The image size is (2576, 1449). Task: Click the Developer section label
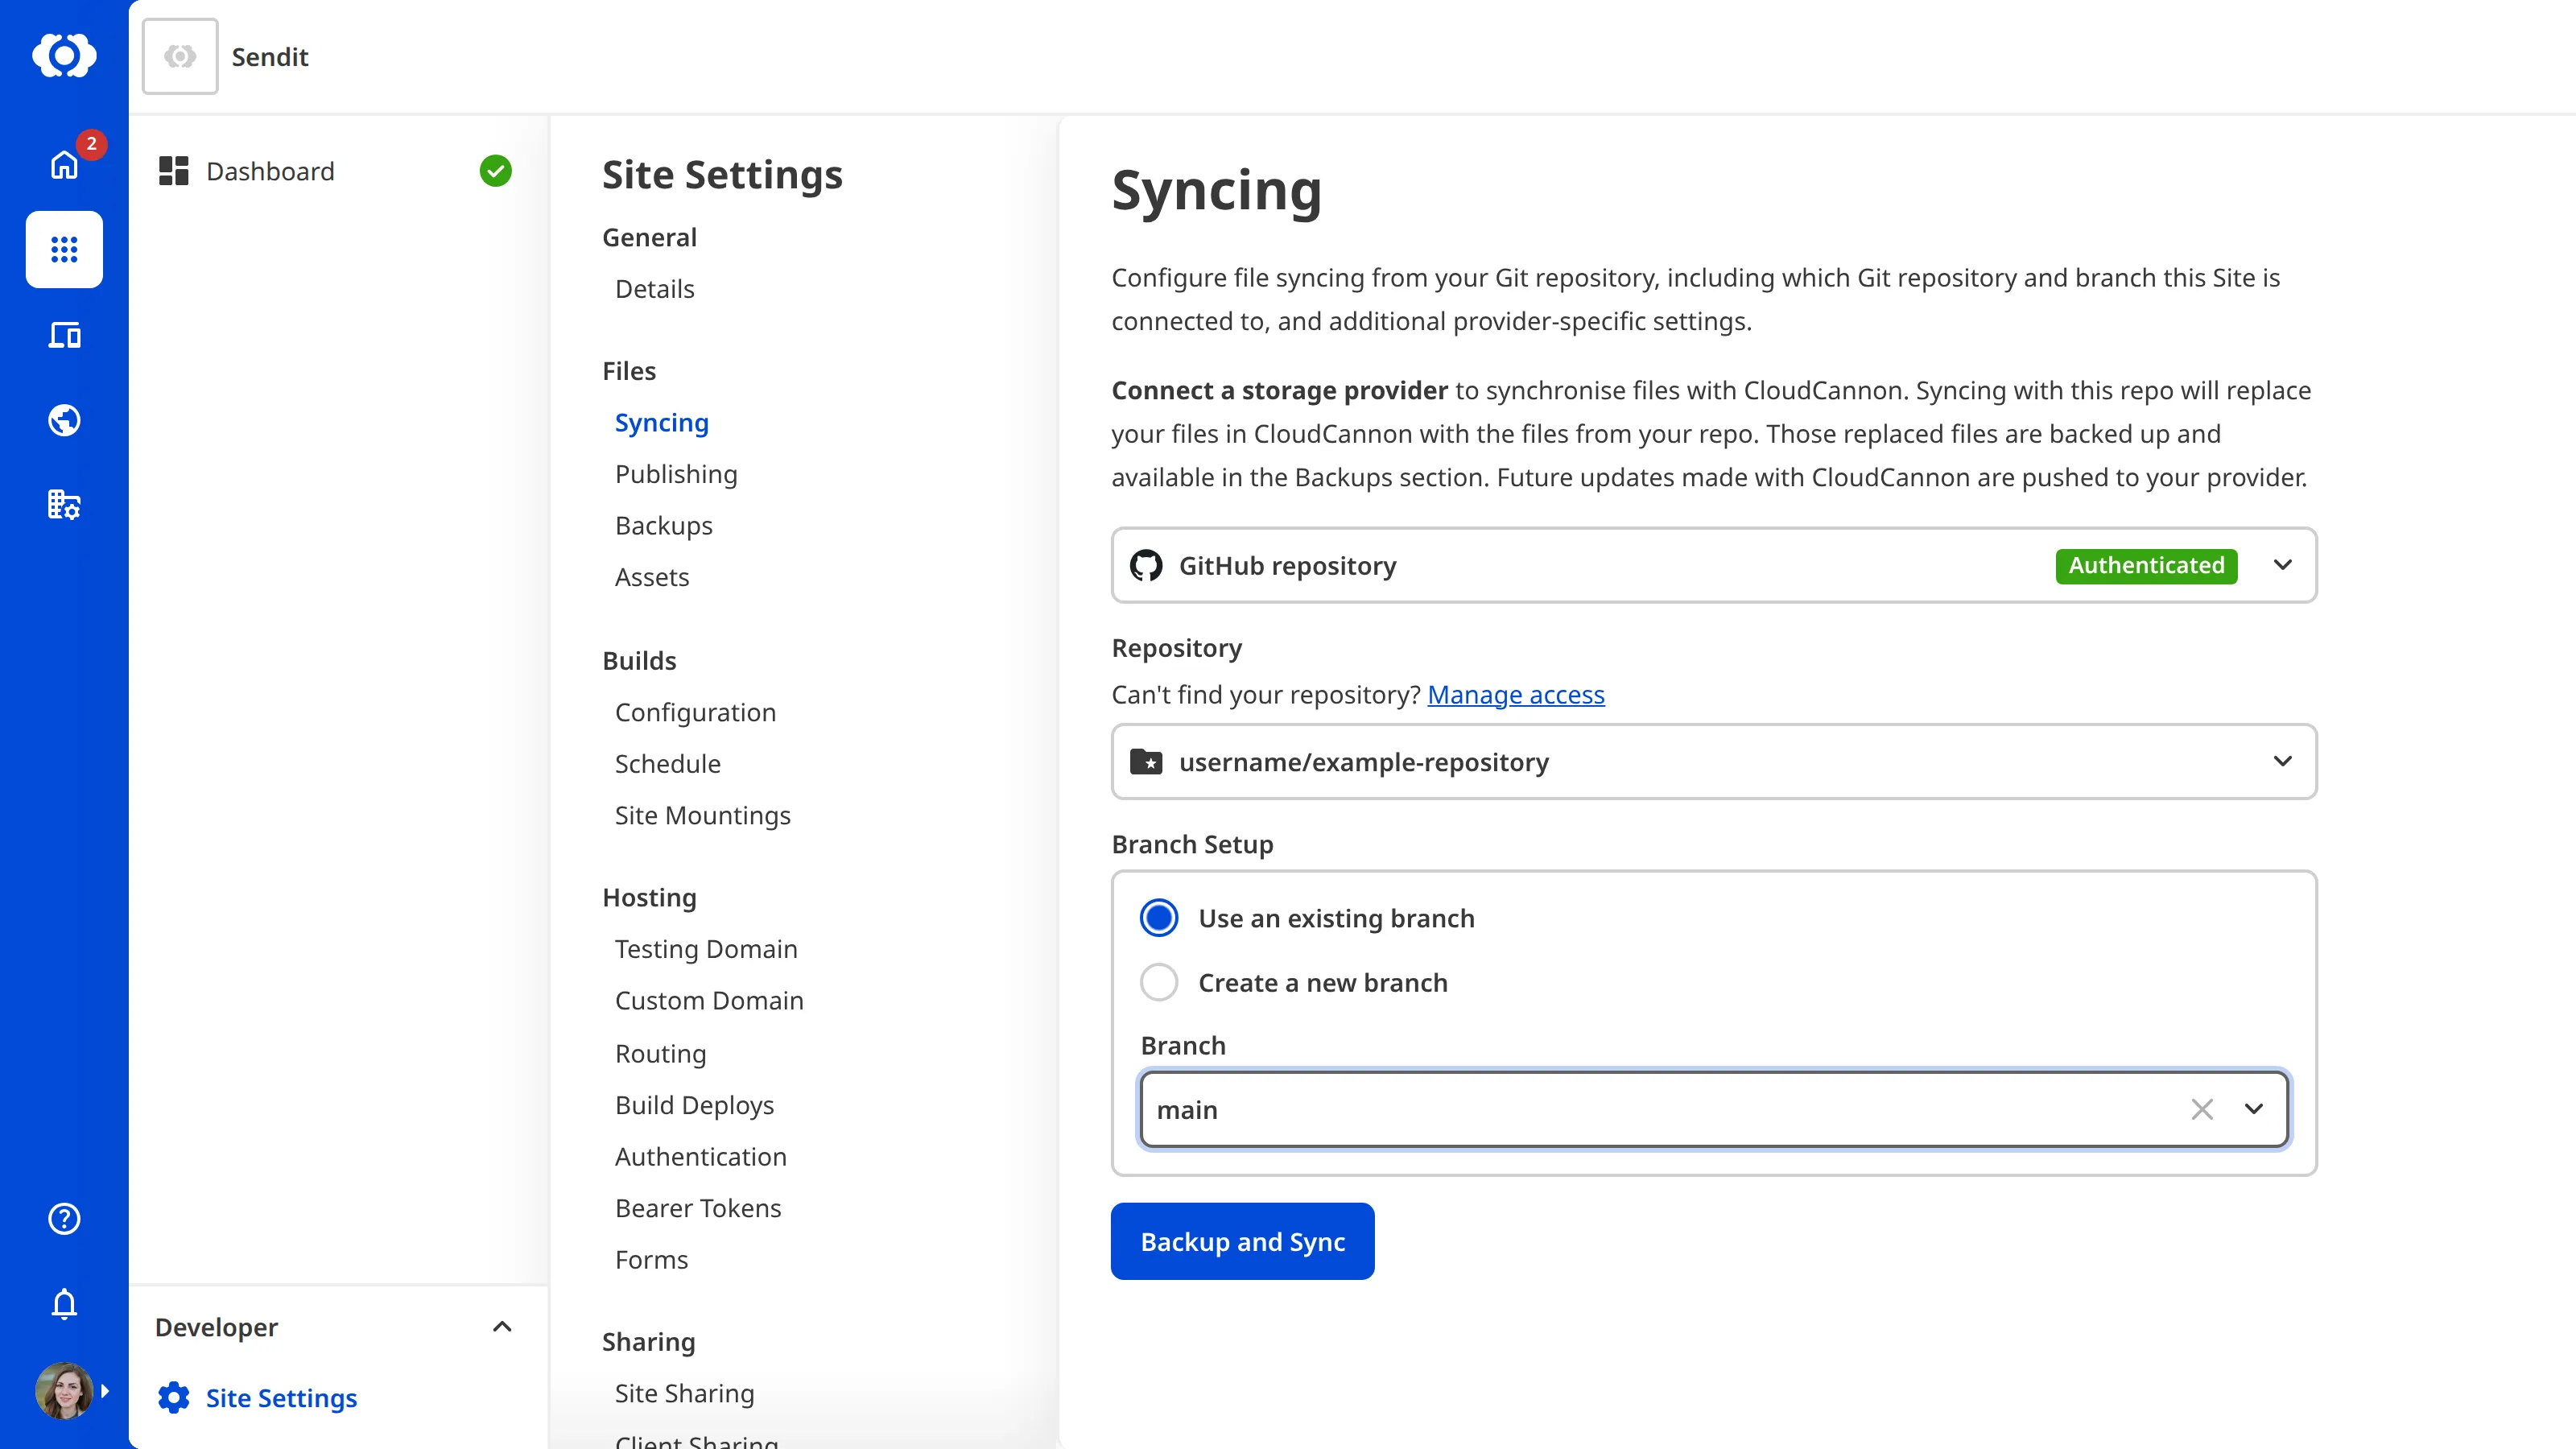216,1327
